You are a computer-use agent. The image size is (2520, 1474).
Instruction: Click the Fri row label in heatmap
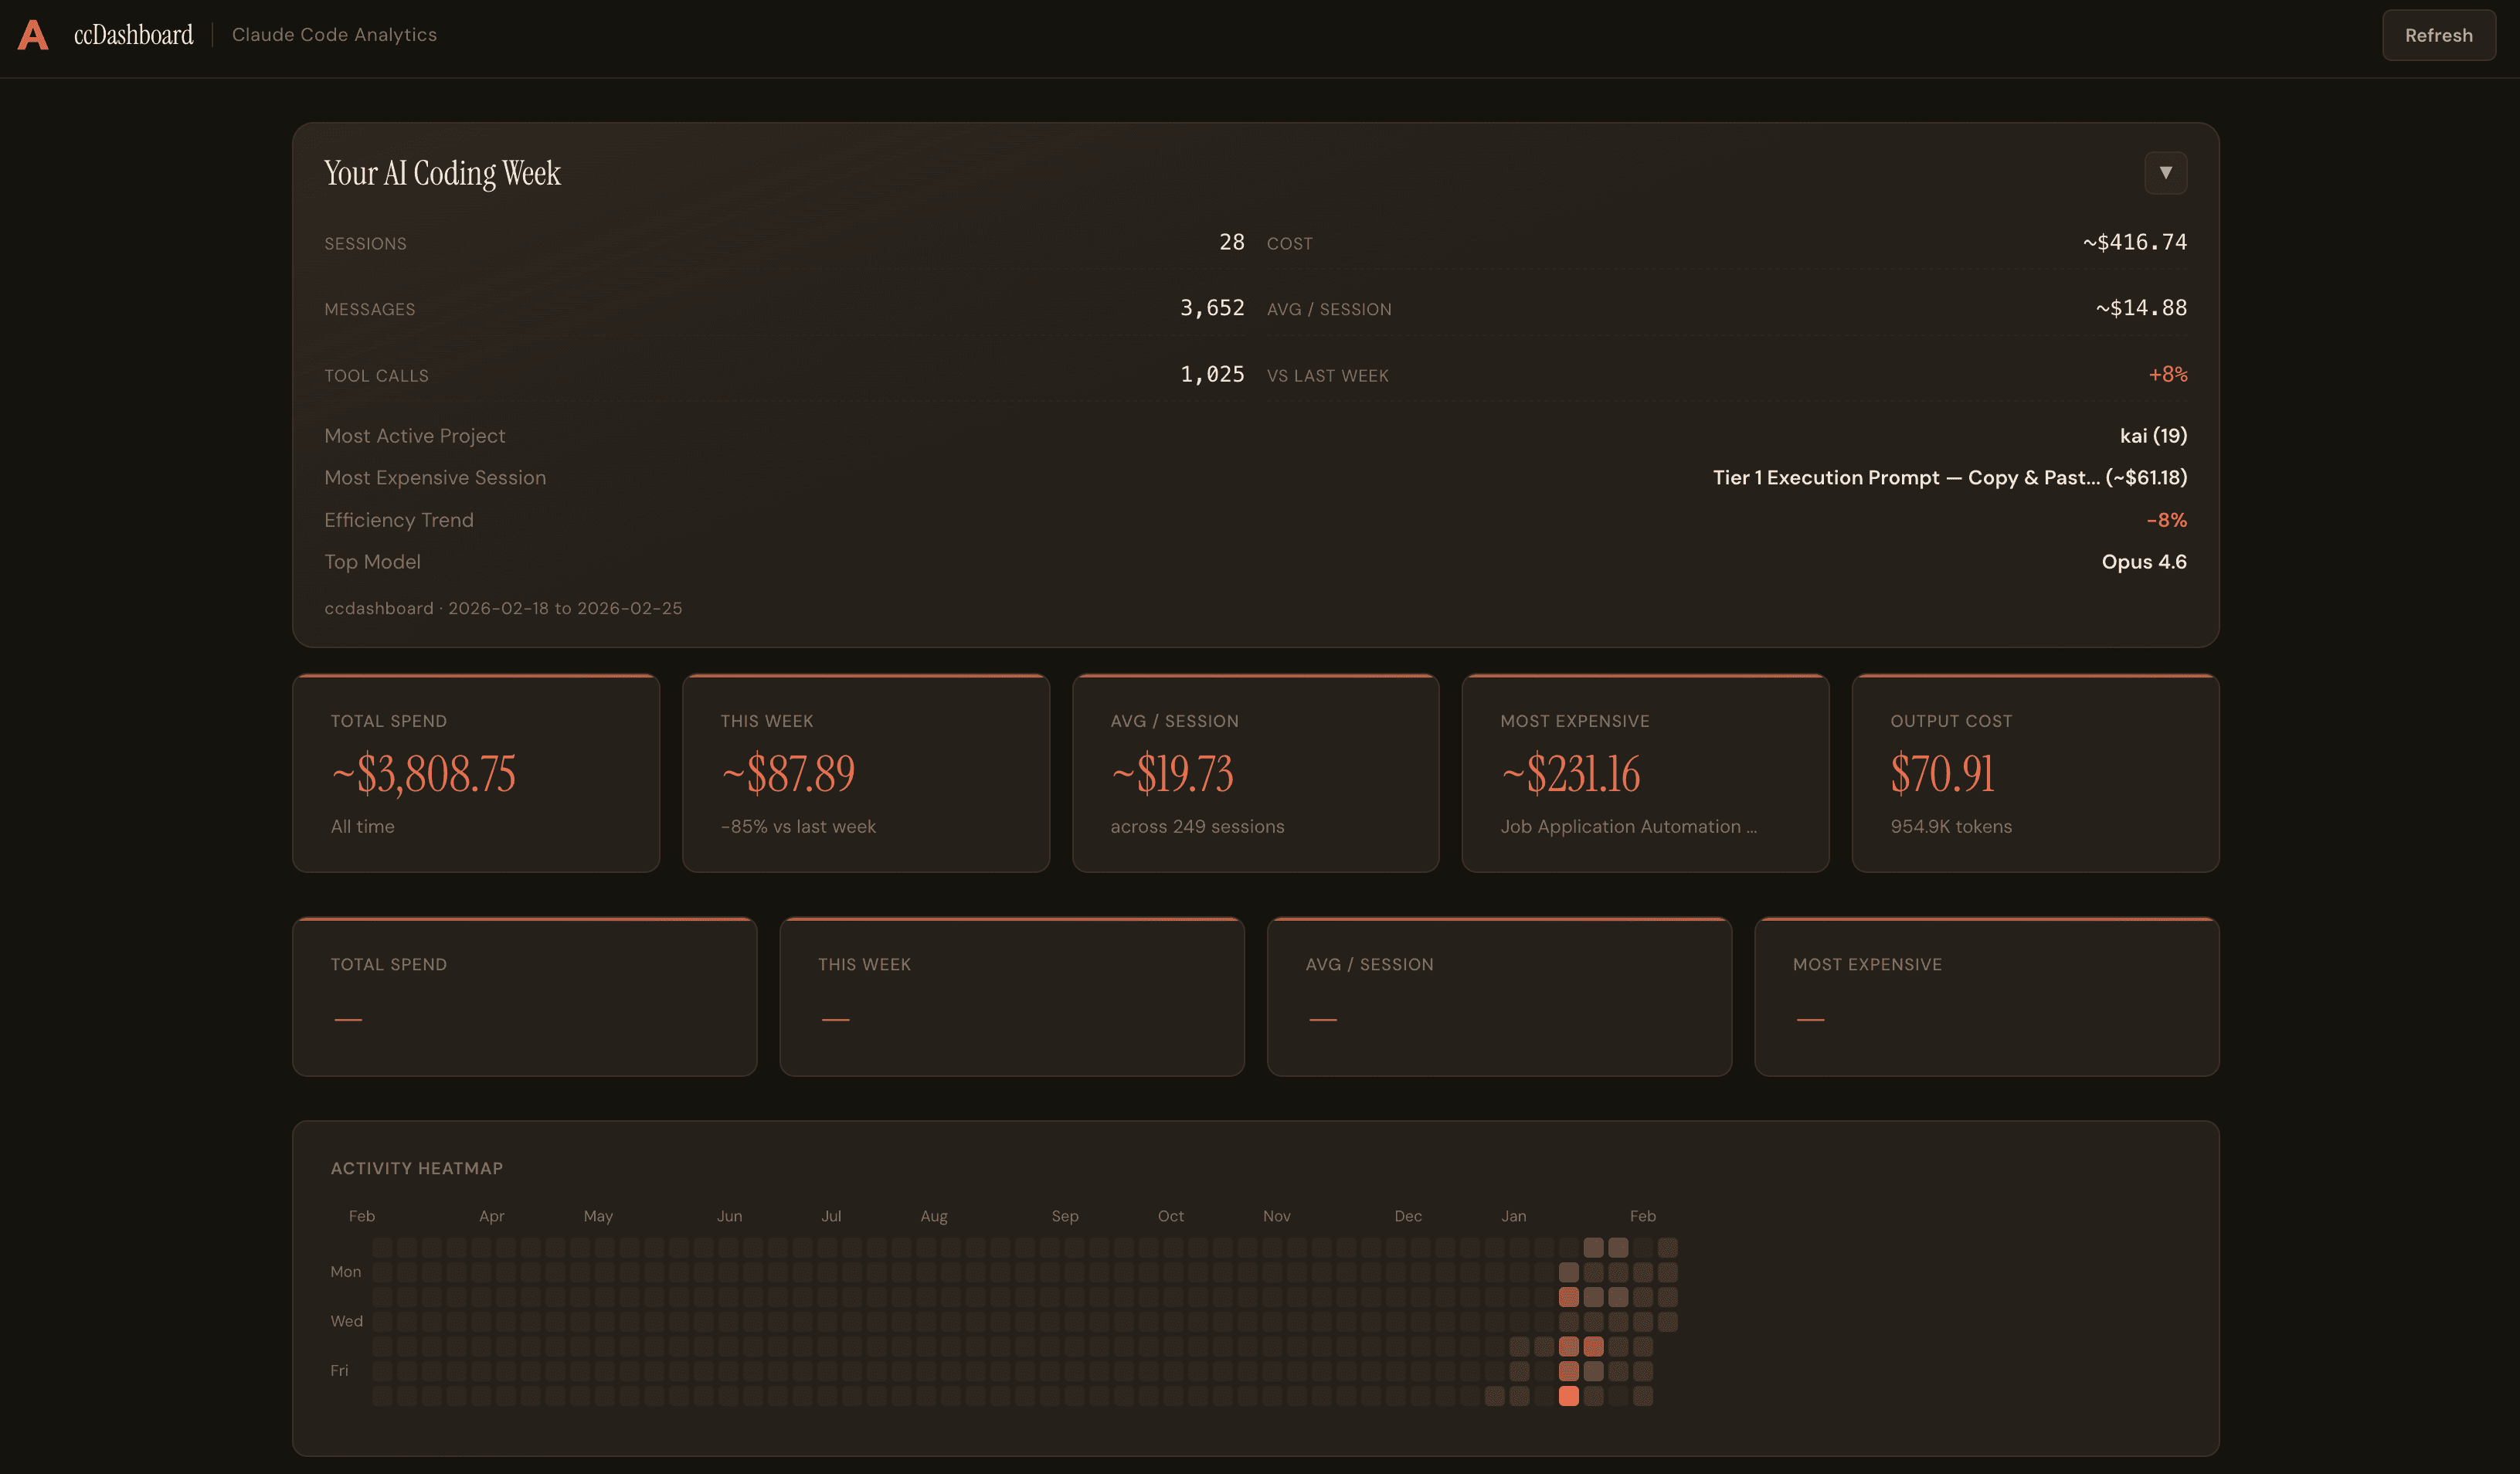click(x=339, y=1371)
